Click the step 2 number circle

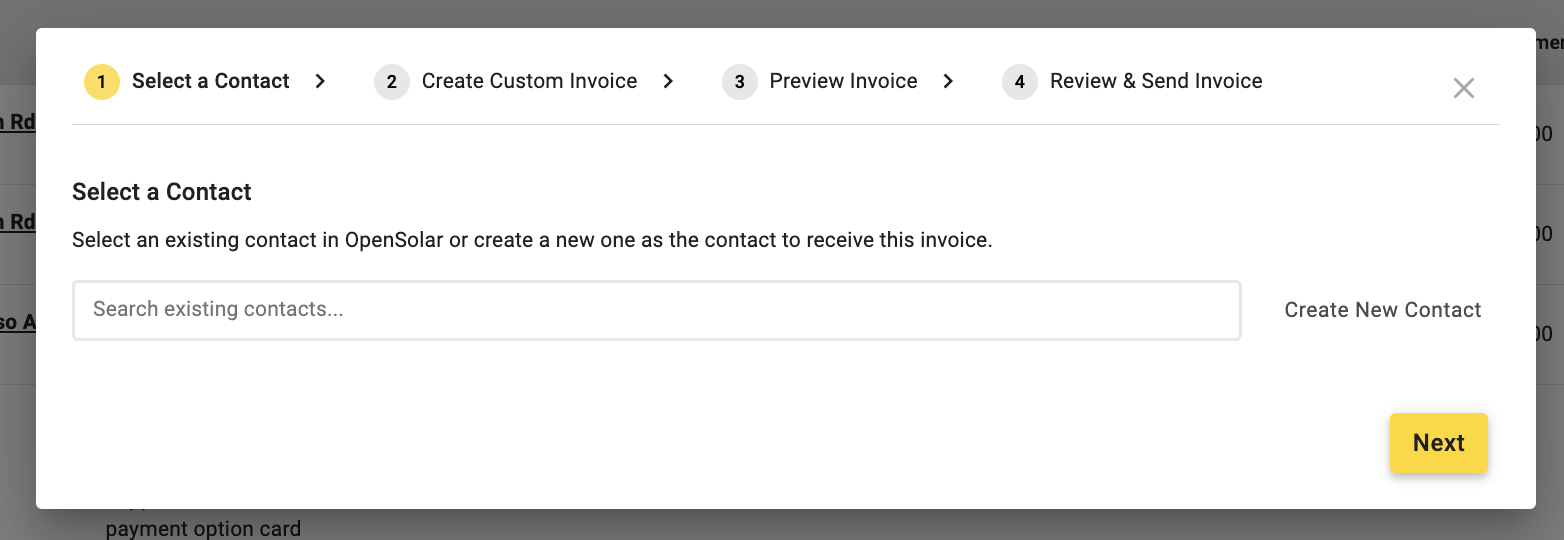click(391, 82)
